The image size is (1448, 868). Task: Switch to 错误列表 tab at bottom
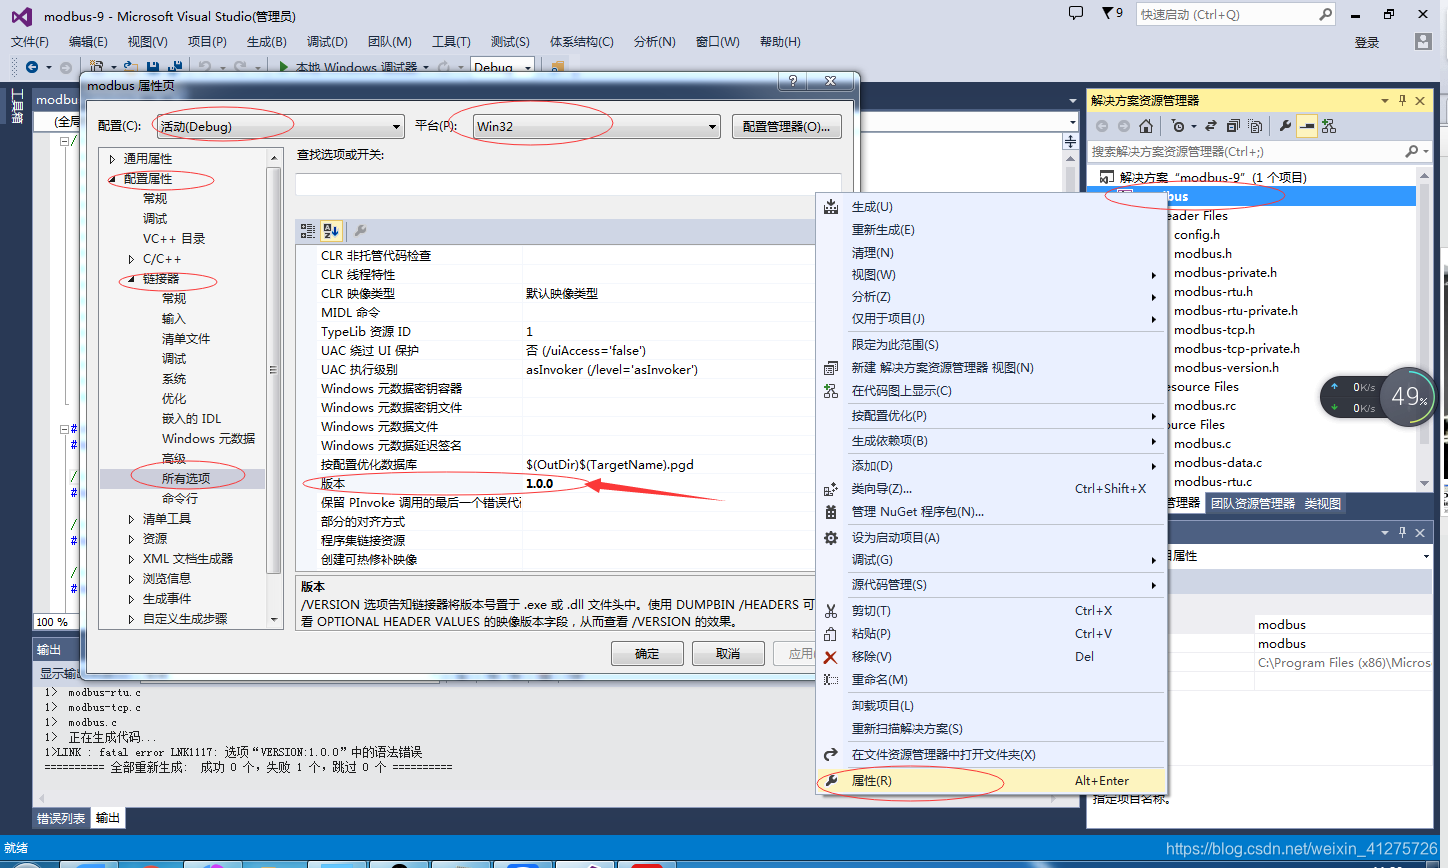[x=61, y=818]
